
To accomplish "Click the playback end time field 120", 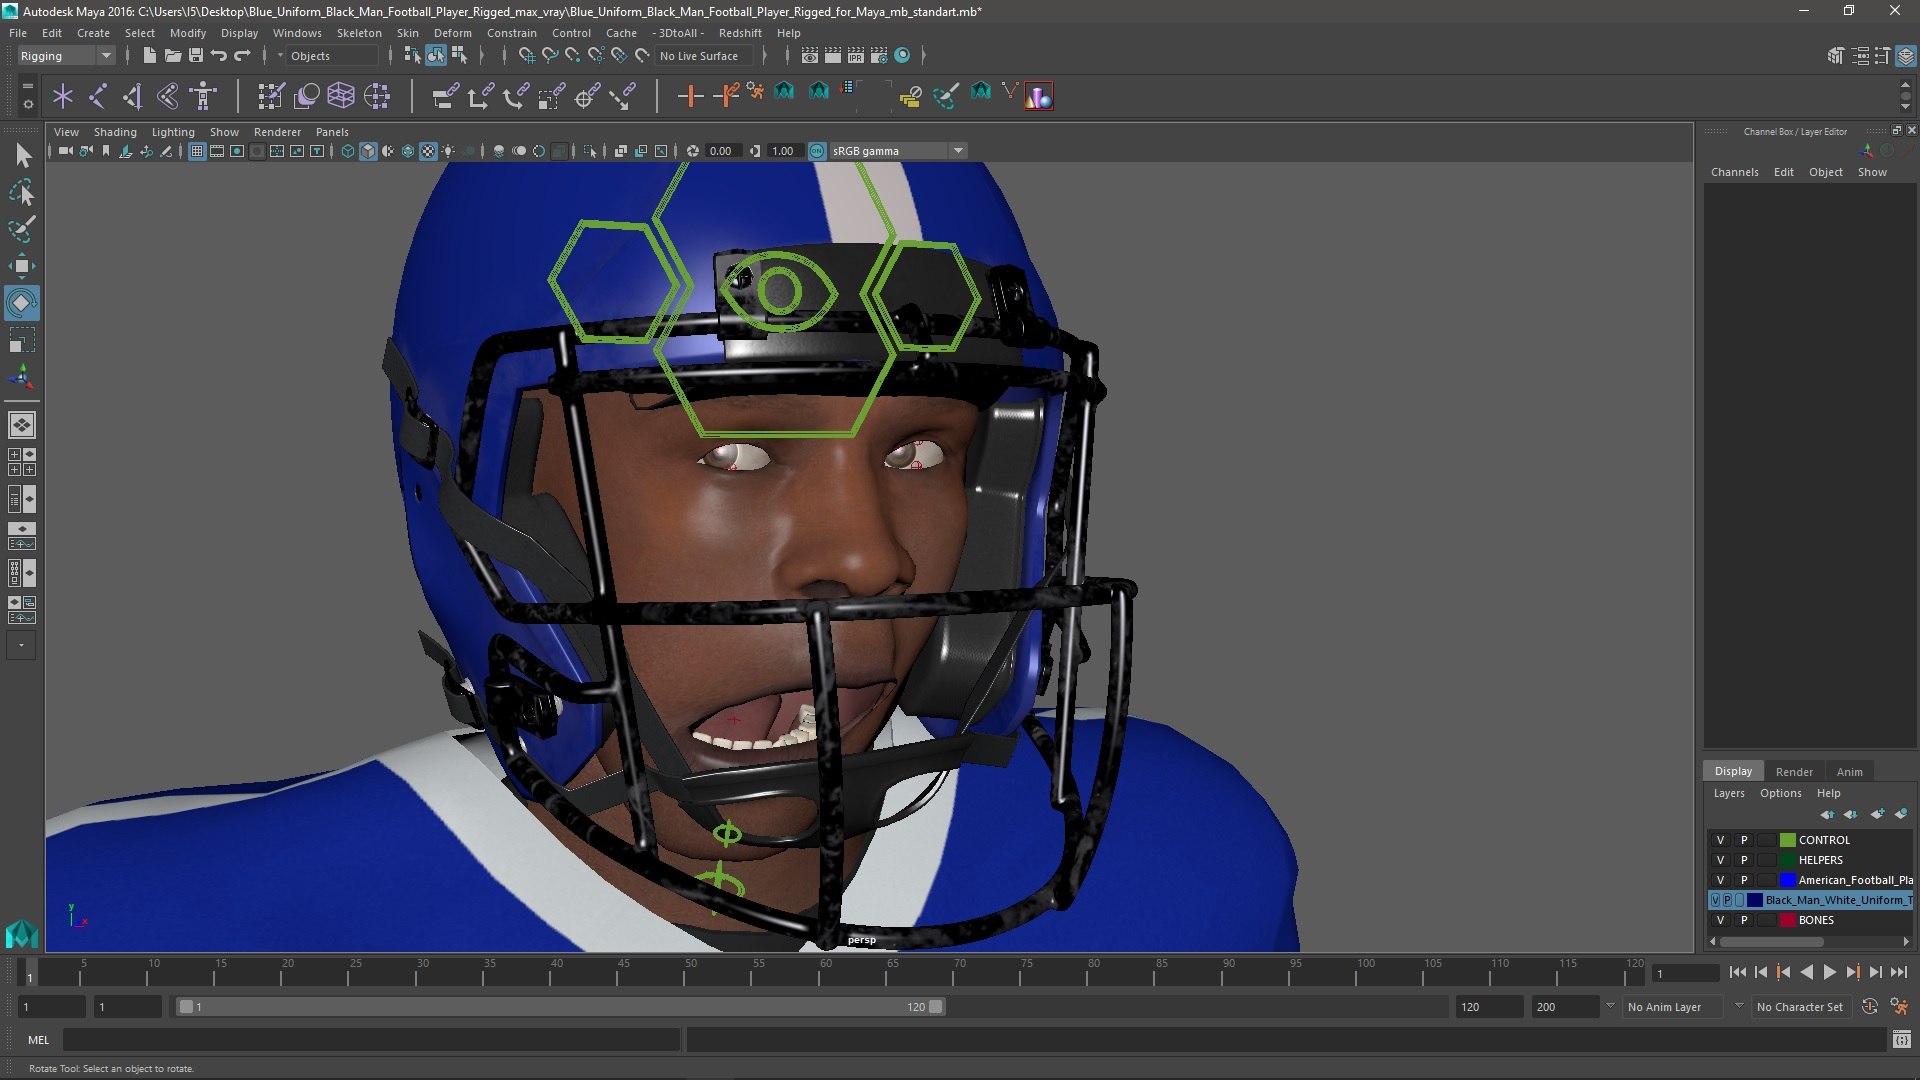I will coord(1488,1007).
